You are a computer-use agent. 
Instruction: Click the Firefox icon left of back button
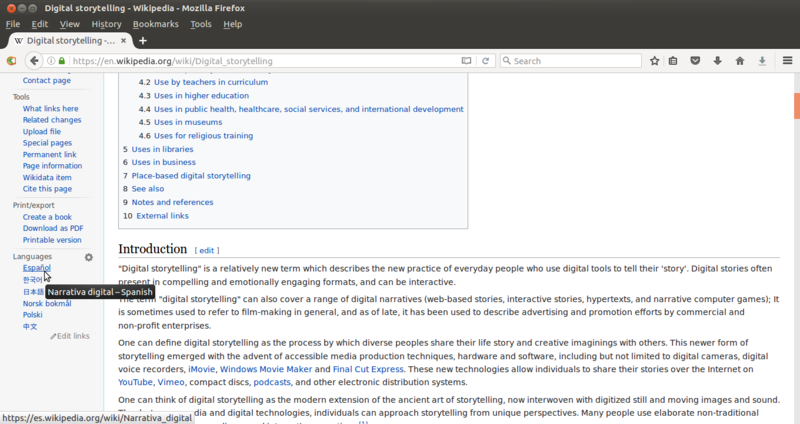click(x=11, y=61)
